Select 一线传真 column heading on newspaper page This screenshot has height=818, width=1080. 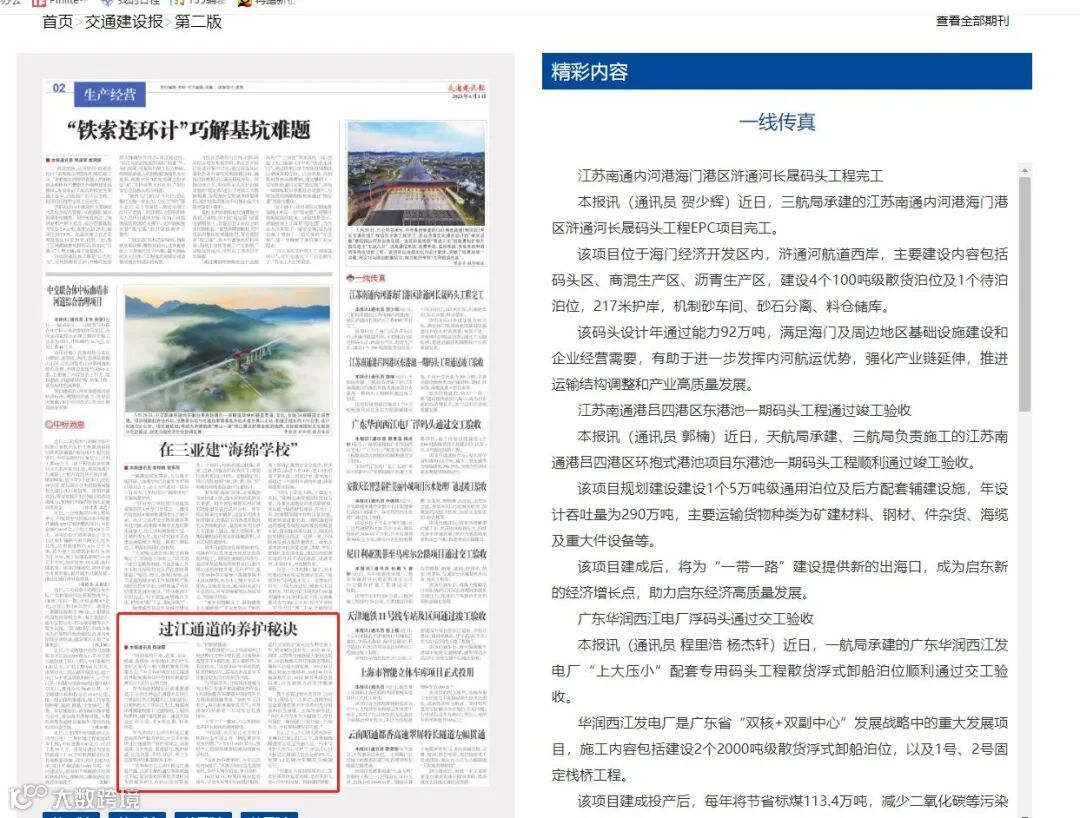tap(366, 277)
